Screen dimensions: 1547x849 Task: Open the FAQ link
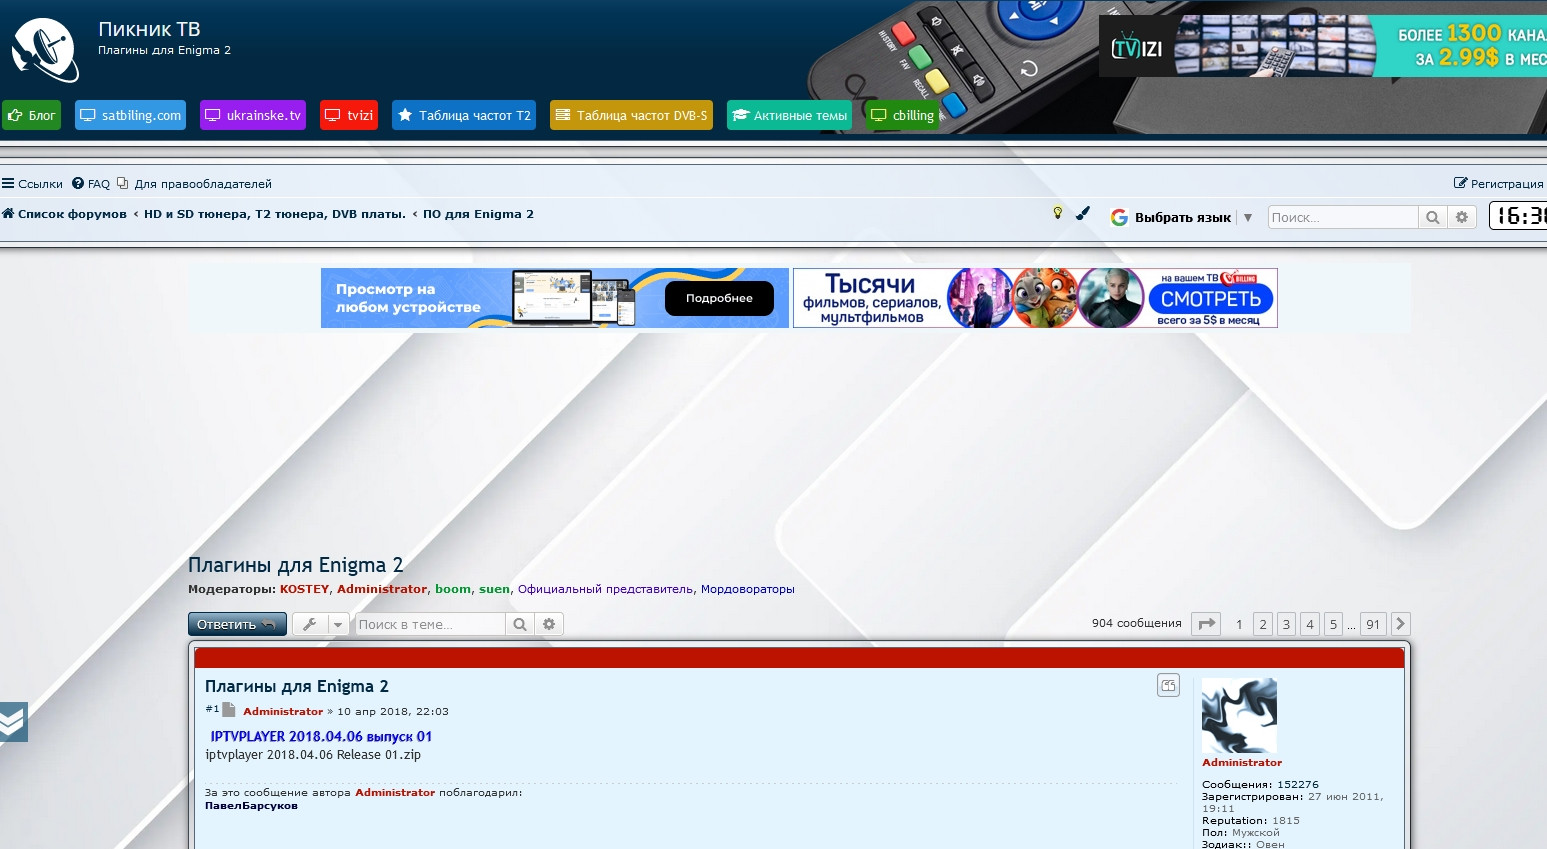click(x=91, y=184)
